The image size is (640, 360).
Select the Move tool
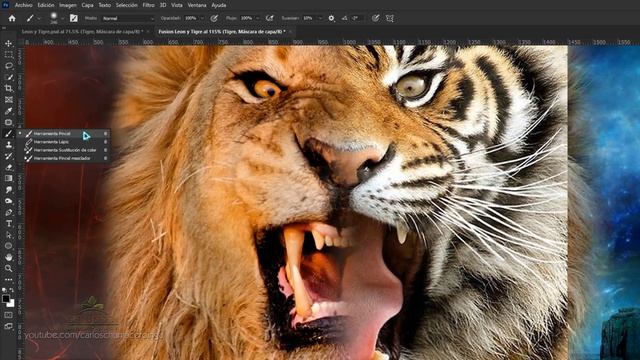click(x=9, y=43)
